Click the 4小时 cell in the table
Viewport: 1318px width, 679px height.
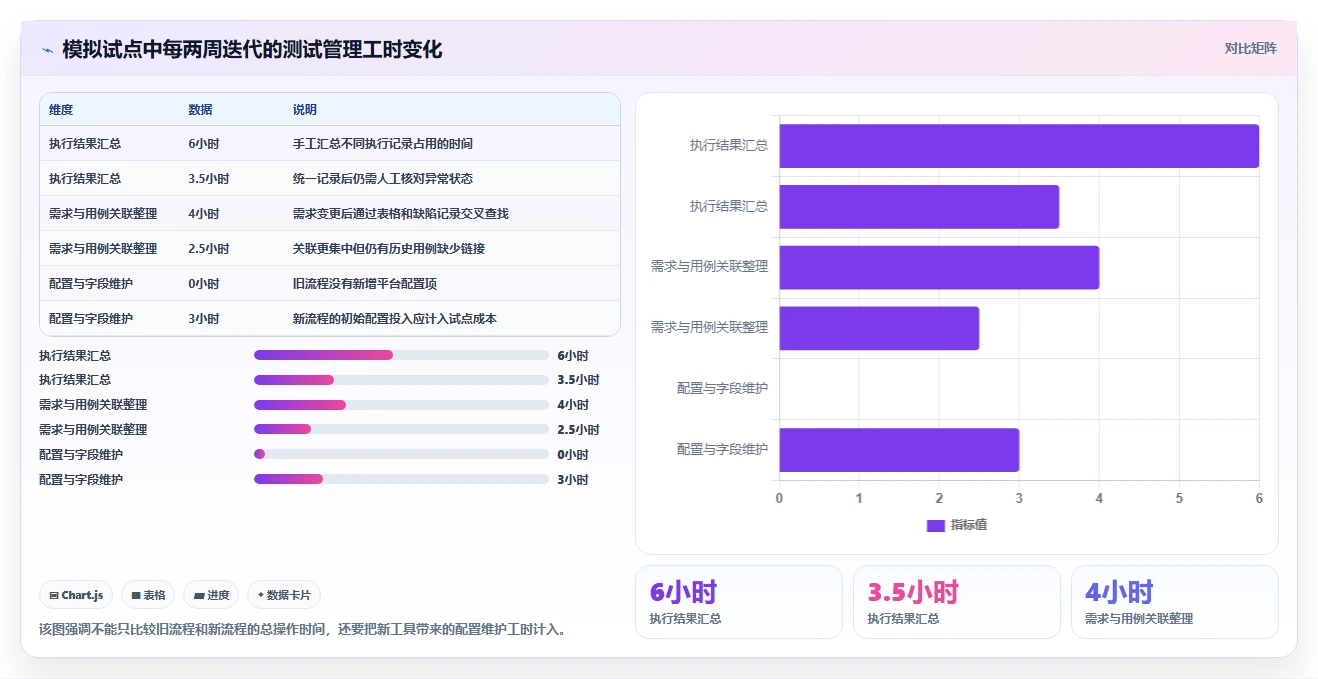coord(203,214)
